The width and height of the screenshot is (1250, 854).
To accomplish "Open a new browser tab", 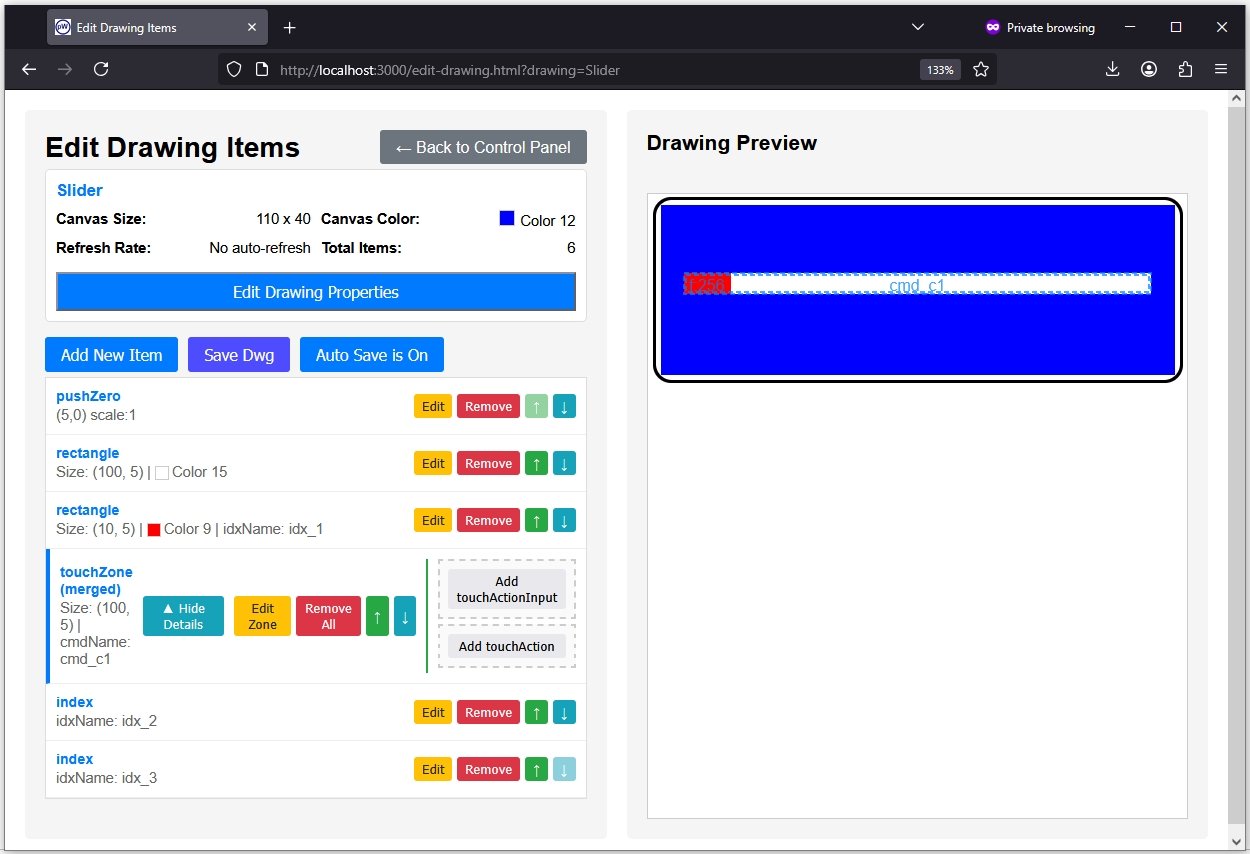I will (x=289, y=27).
